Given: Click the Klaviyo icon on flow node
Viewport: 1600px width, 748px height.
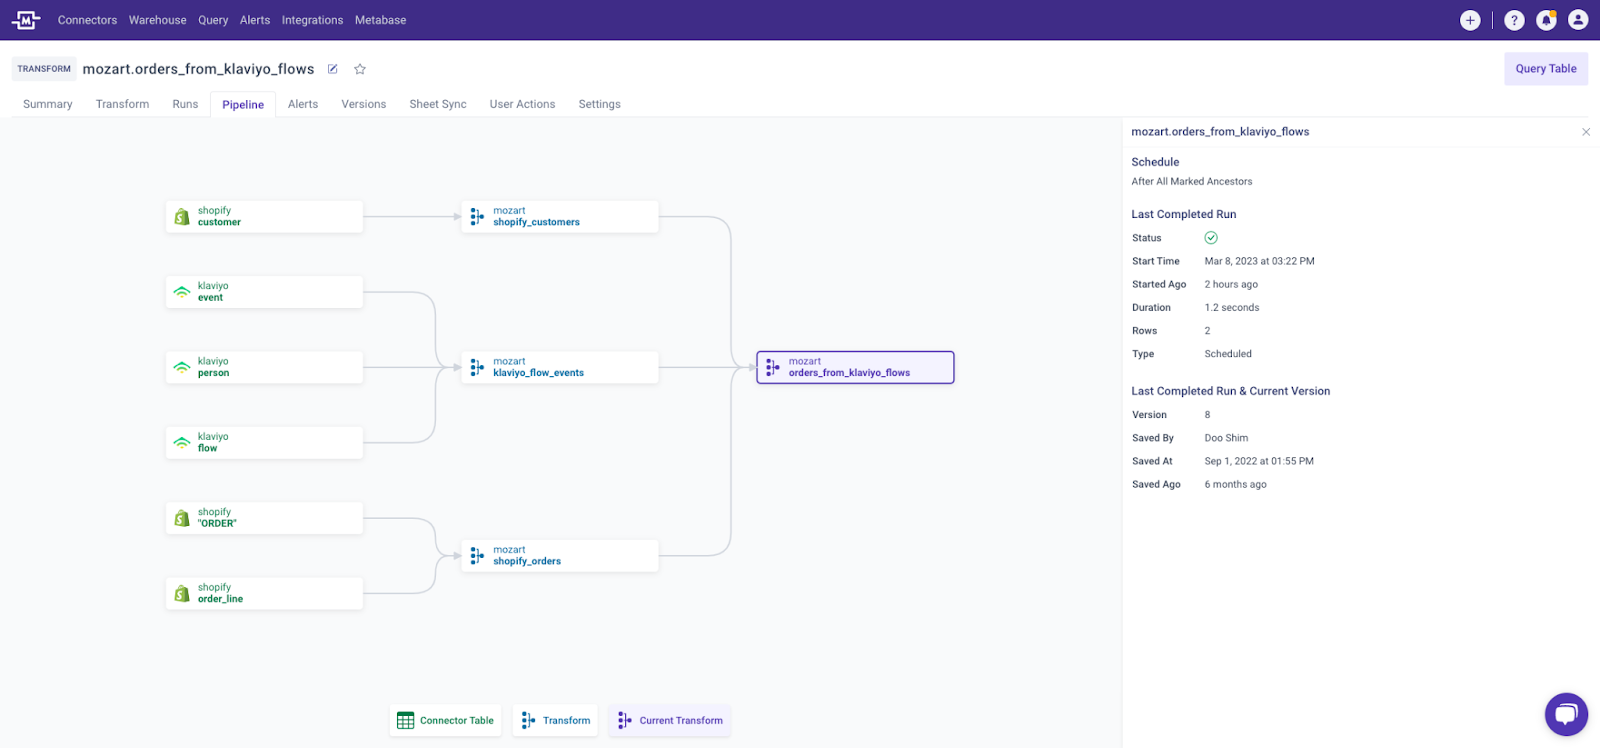Looking at the screenshot, I should point(182,442).
